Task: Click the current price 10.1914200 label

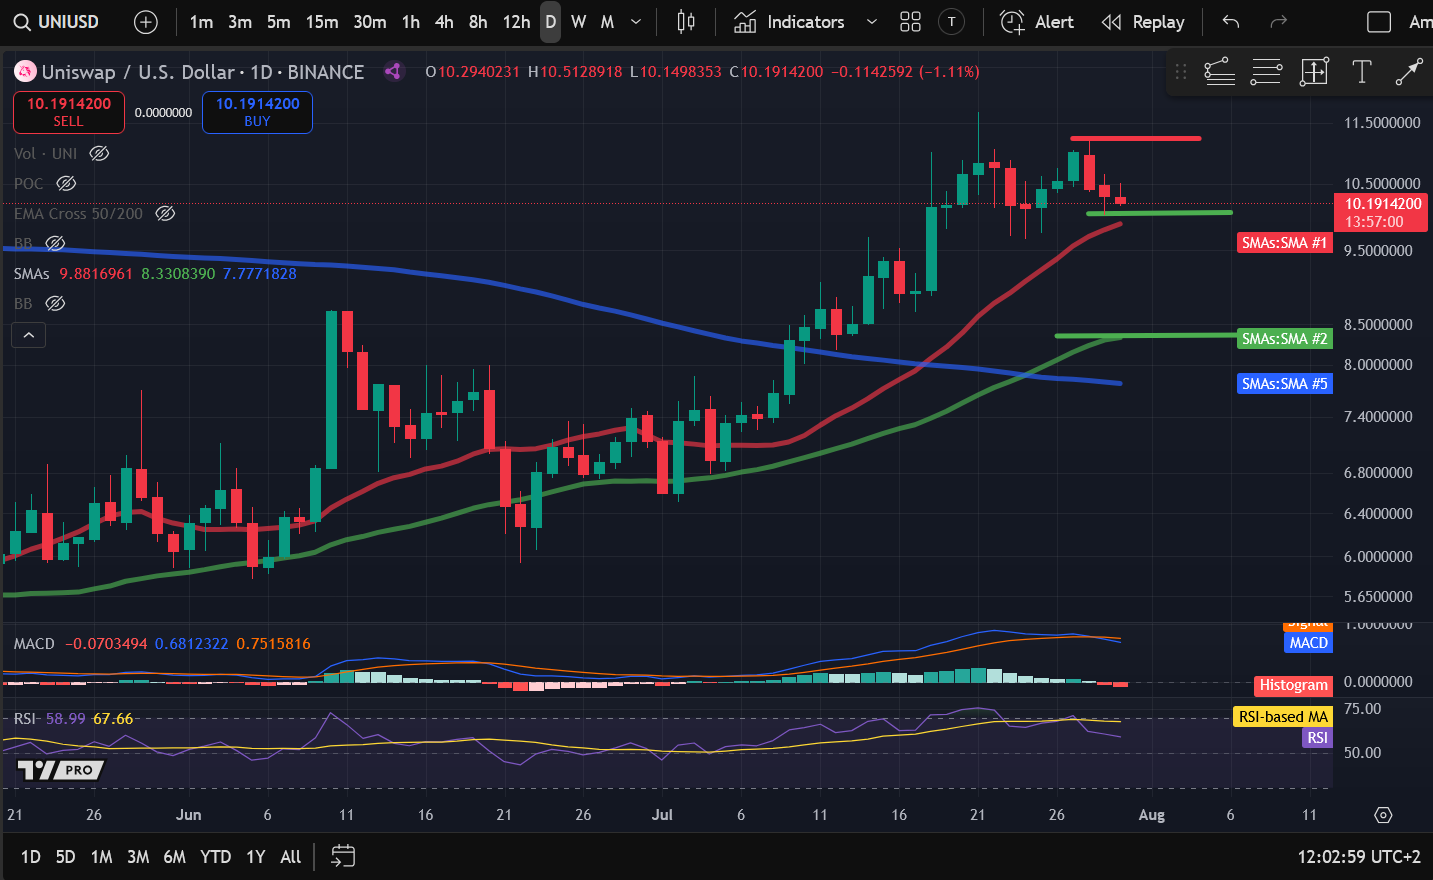Action: click(x=1380, y=212)
